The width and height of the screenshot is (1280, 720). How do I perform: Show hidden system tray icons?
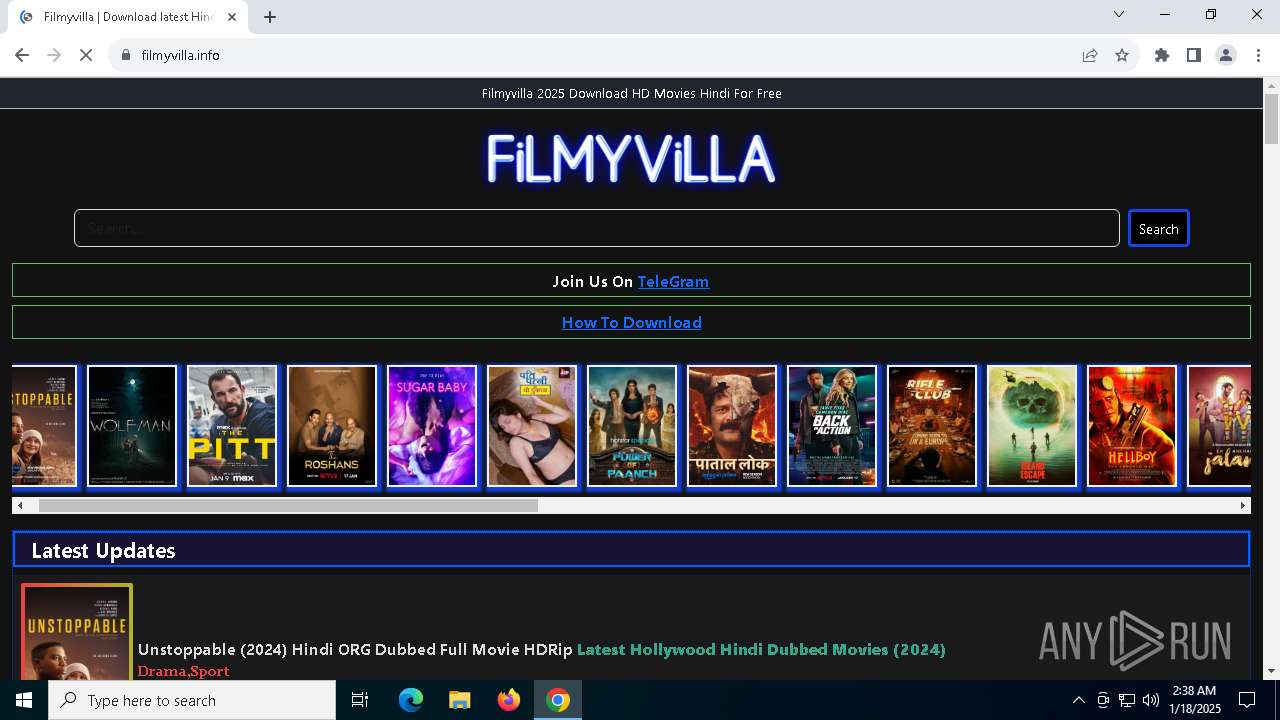1078,700
